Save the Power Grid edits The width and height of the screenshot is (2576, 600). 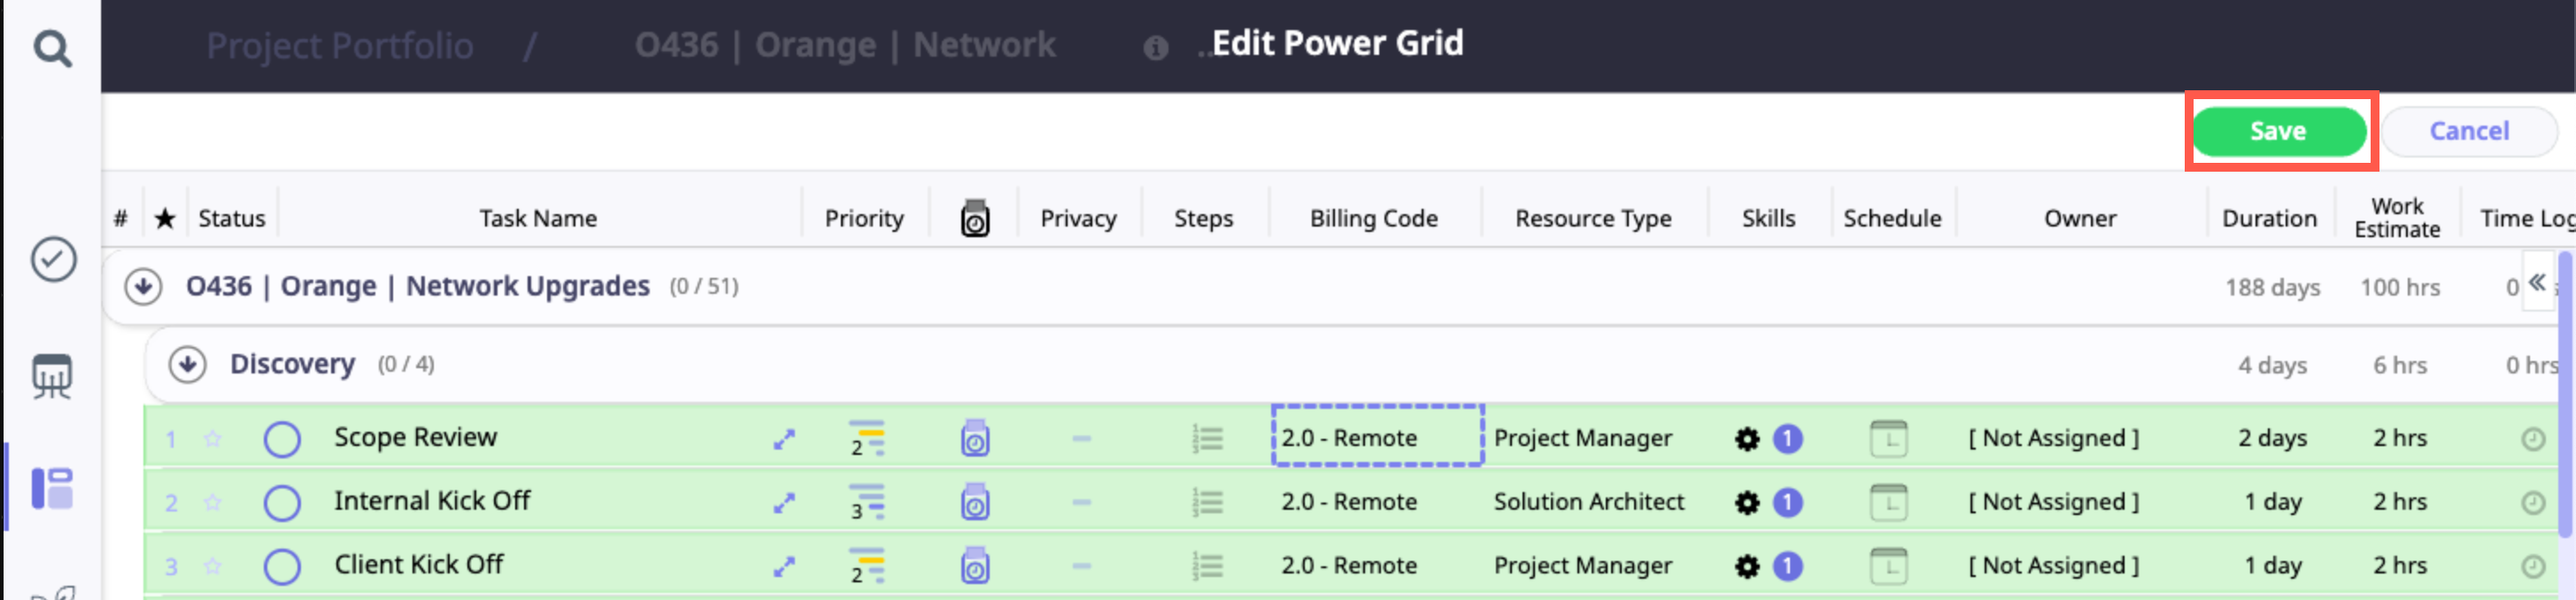2277,131
